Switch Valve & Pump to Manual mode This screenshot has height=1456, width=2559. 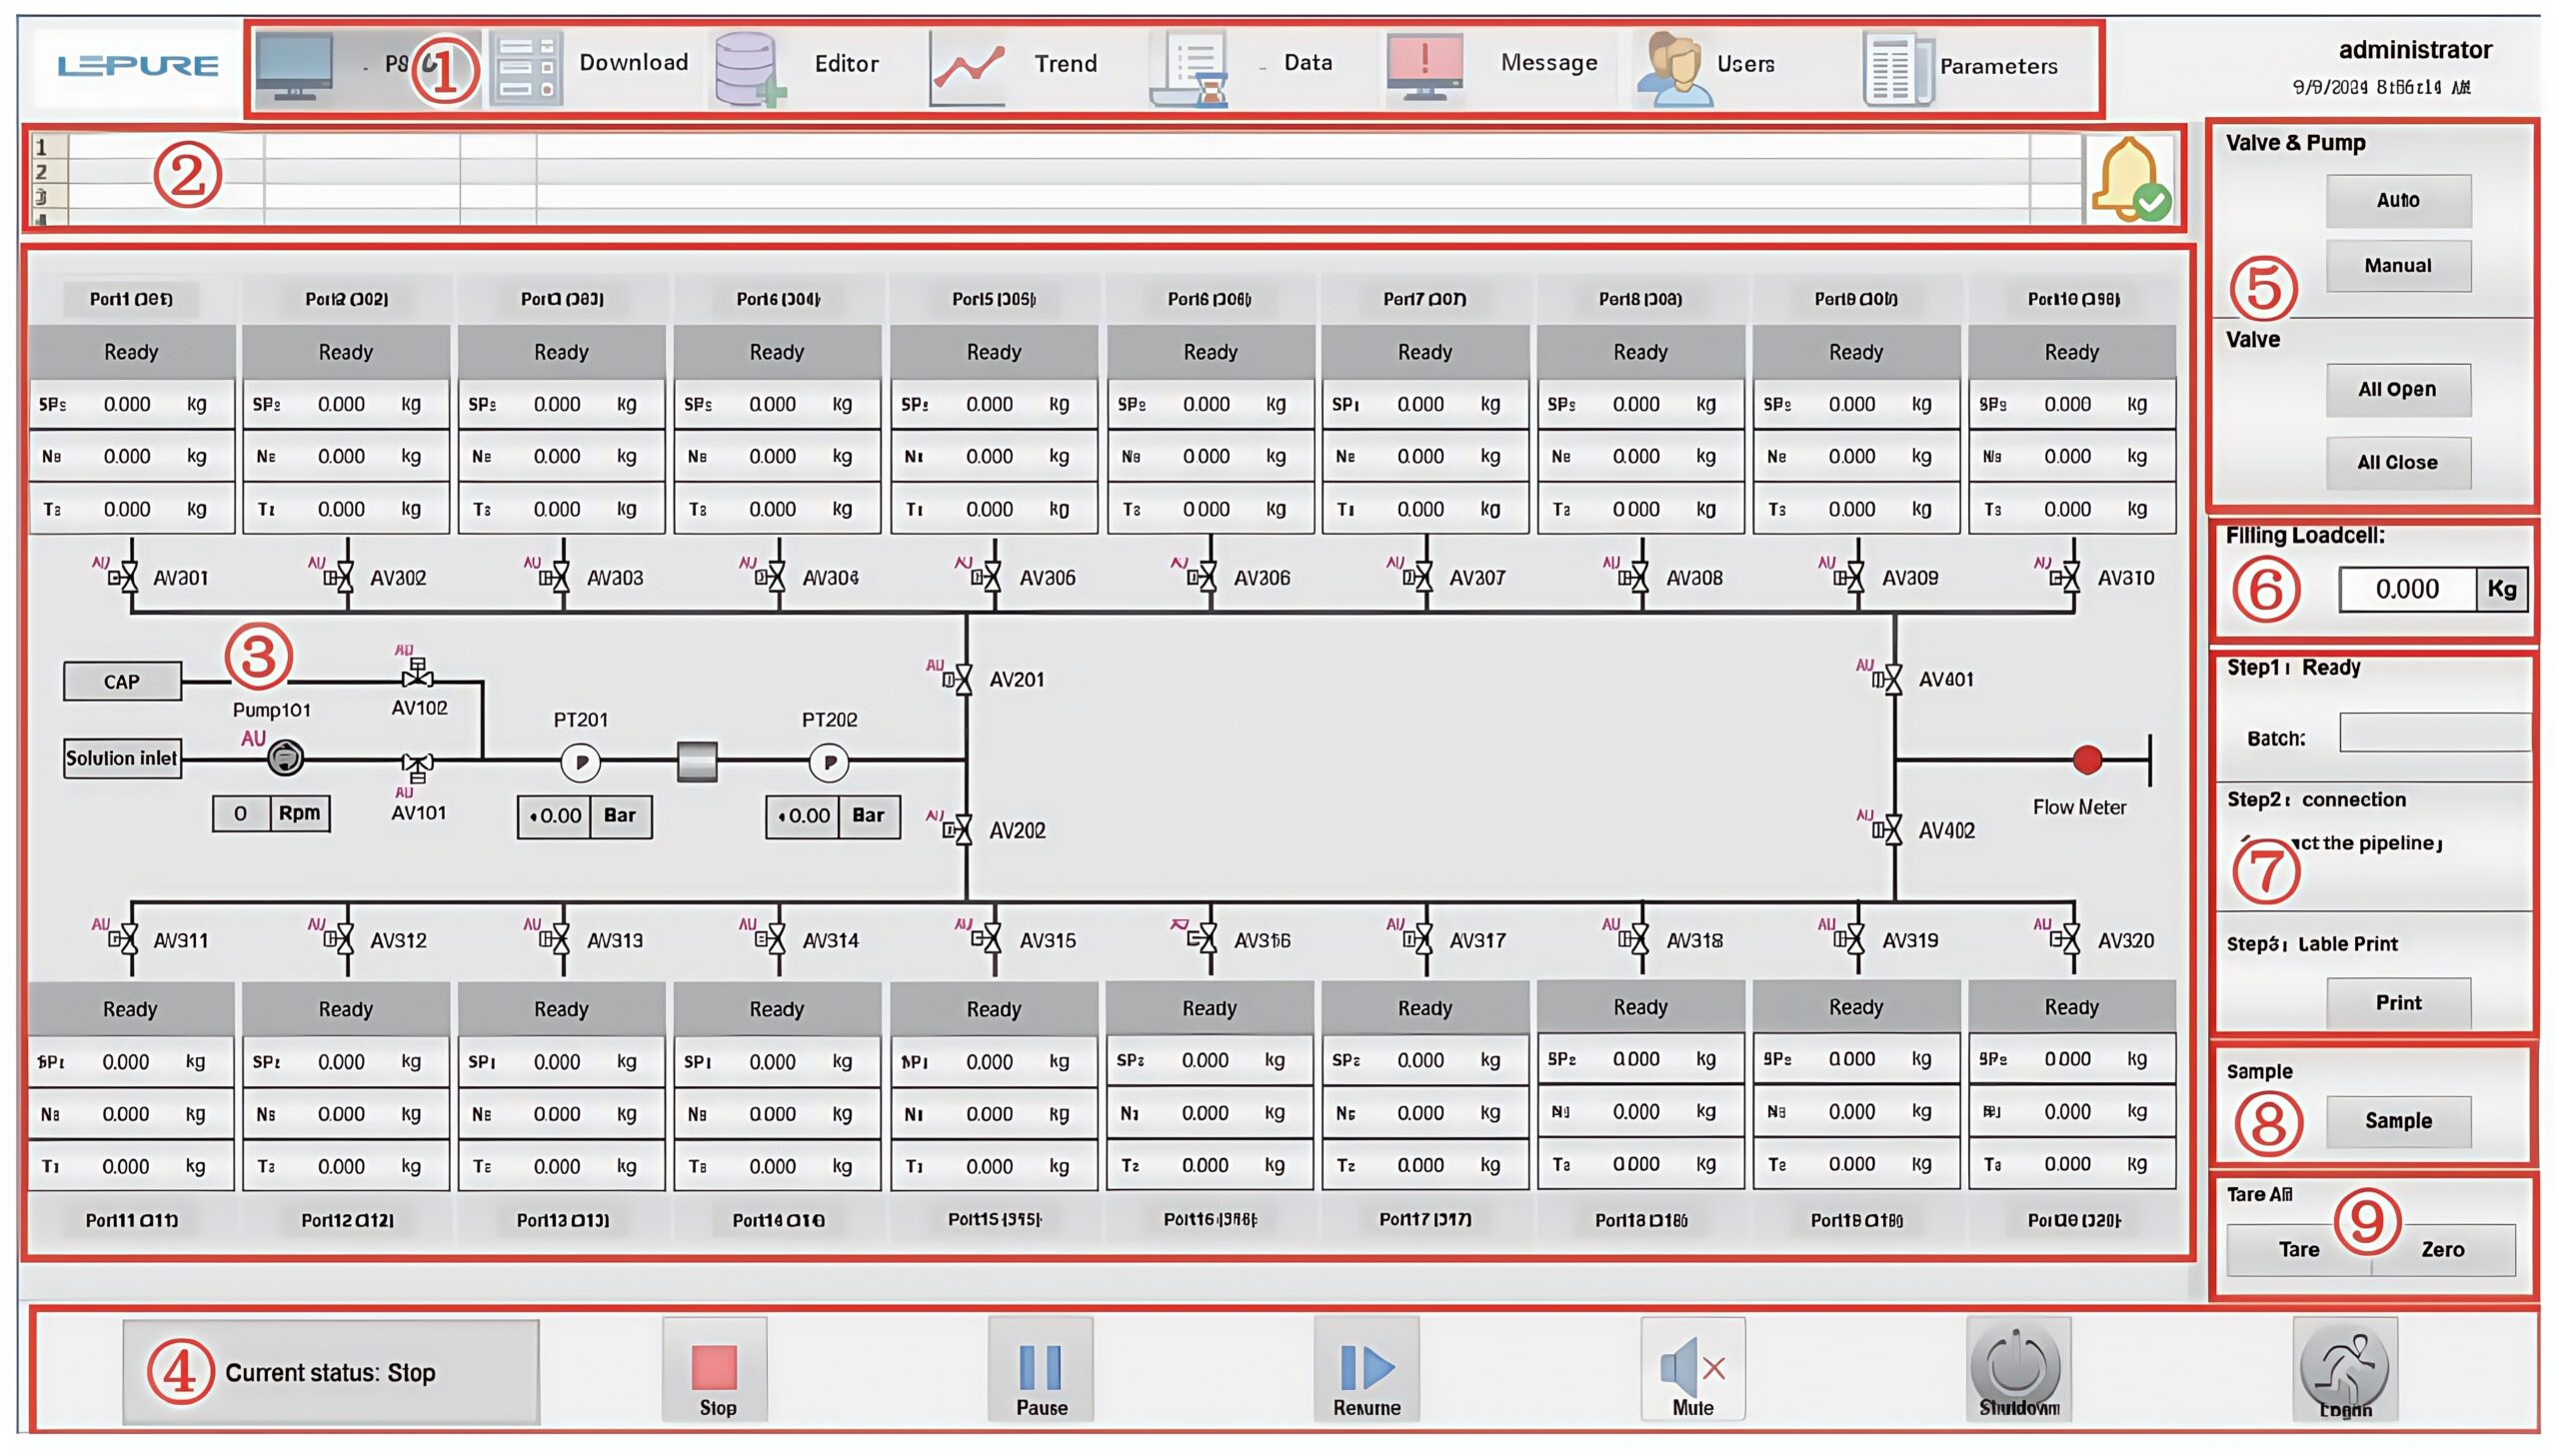[x=2397, y=266]
